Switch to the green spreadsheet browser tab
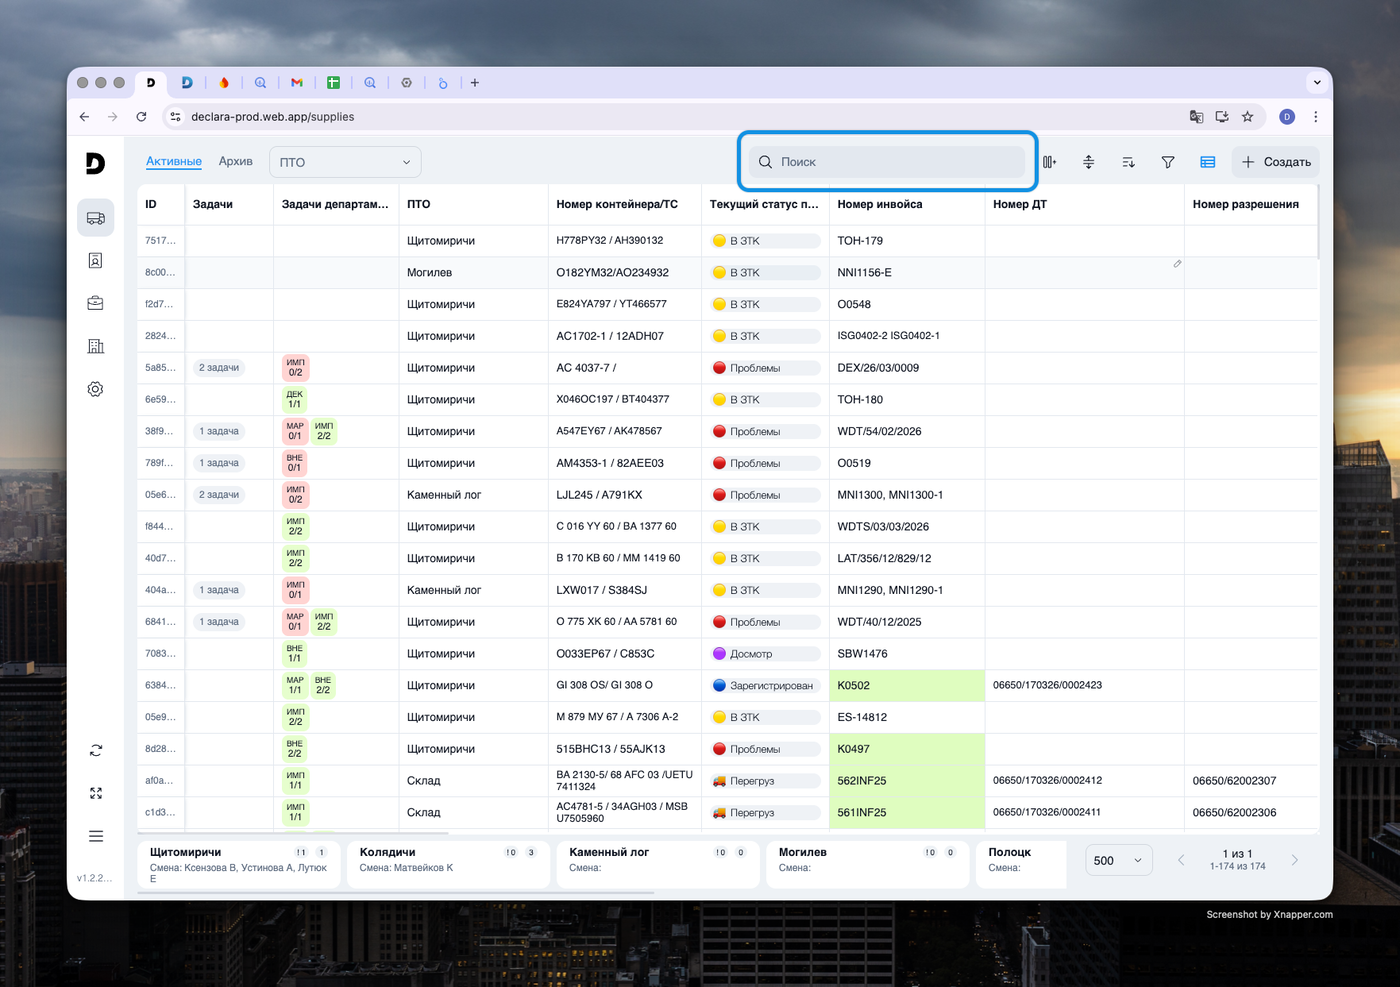 [333, 83]
